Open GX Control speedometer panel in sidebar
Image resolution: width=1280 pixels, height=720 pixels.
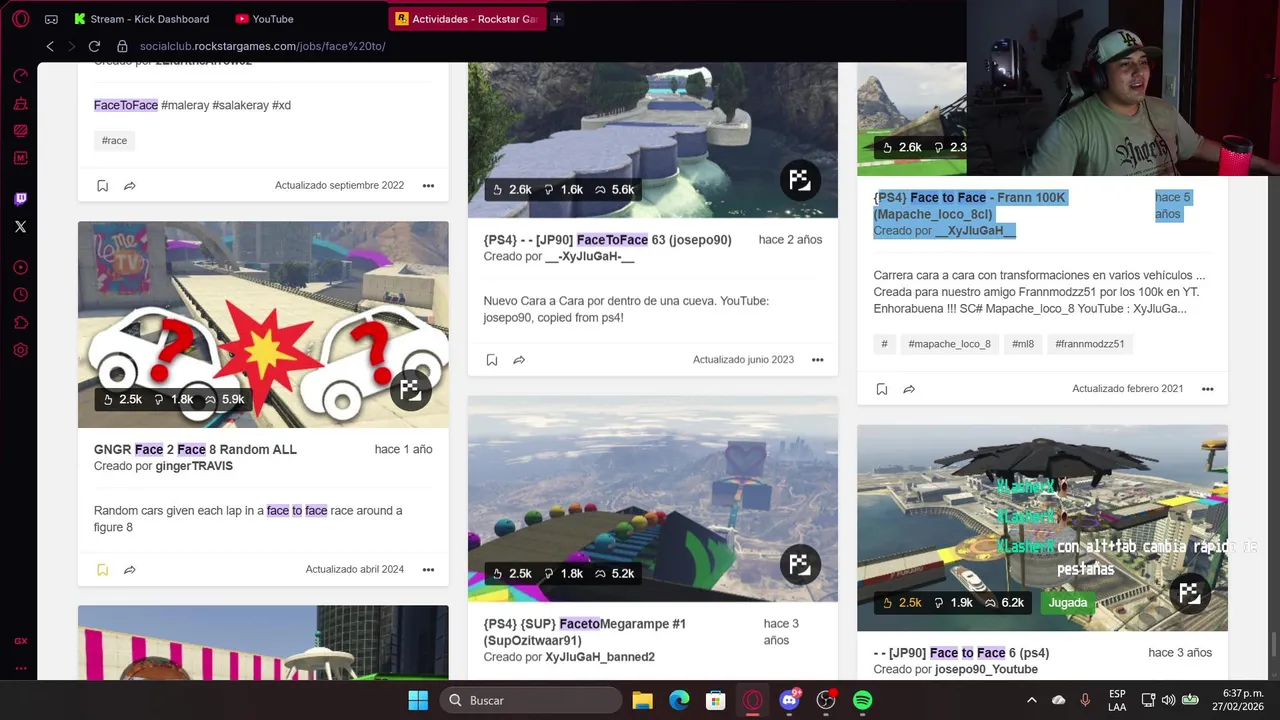click(x=20, y=76)
